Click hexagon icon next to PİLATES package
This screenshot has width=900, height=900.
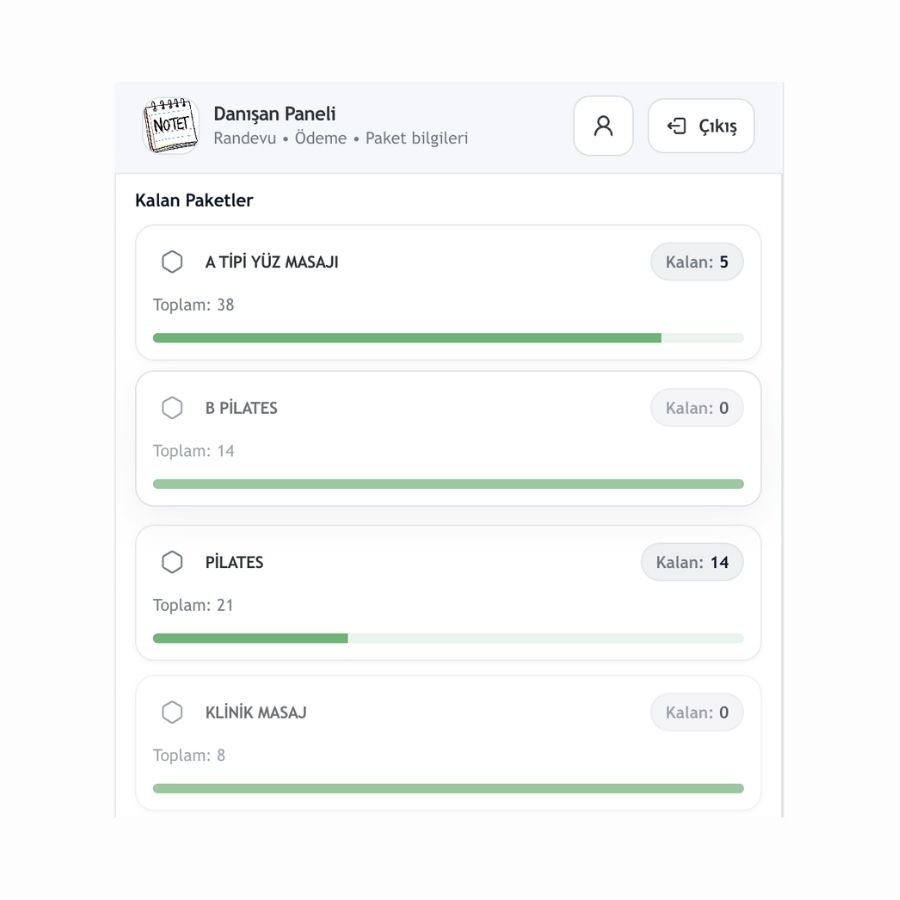[x=172, y=562]
